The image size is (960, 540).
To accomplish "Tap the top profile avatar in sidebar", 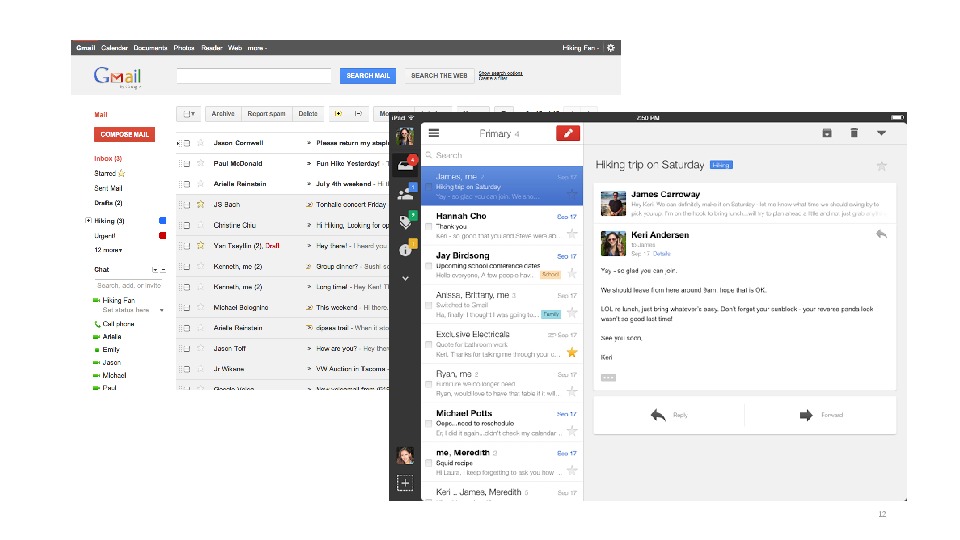I will (x=405, y=137).
